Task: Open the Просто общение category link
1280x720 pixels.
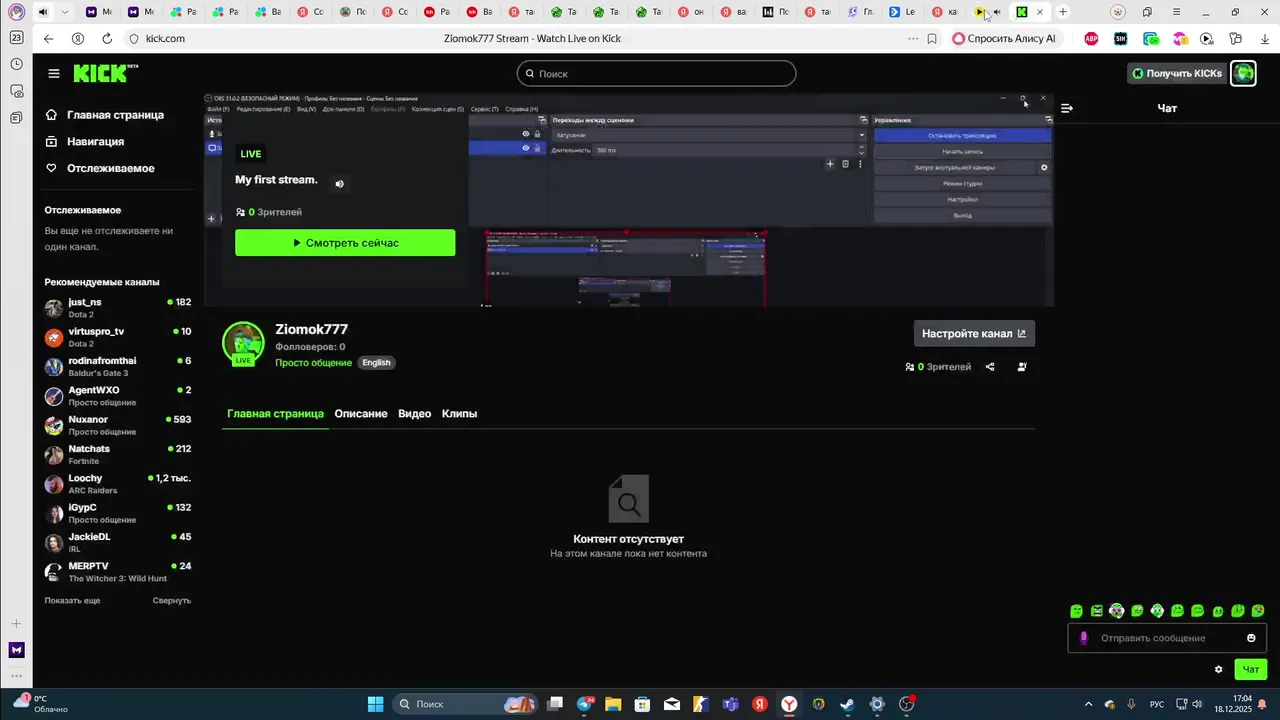Action: pyautogui.click(x=313, y=363)
